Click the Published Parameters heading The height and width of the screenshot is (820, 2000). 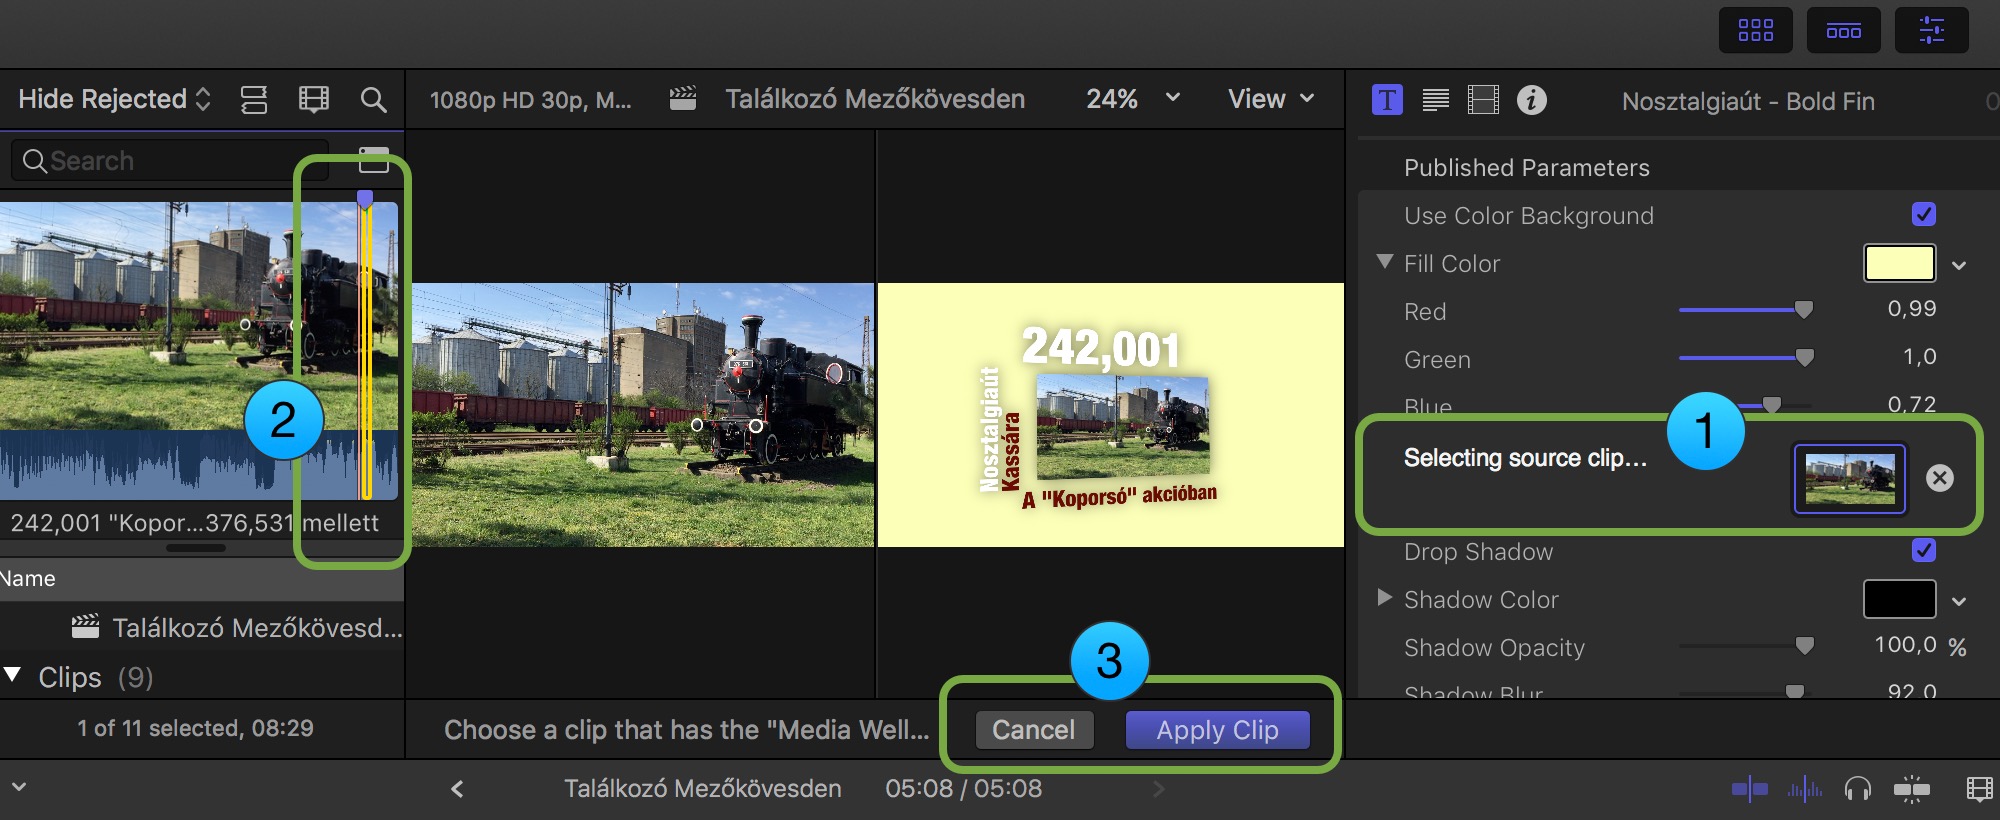click(1526, 167)
